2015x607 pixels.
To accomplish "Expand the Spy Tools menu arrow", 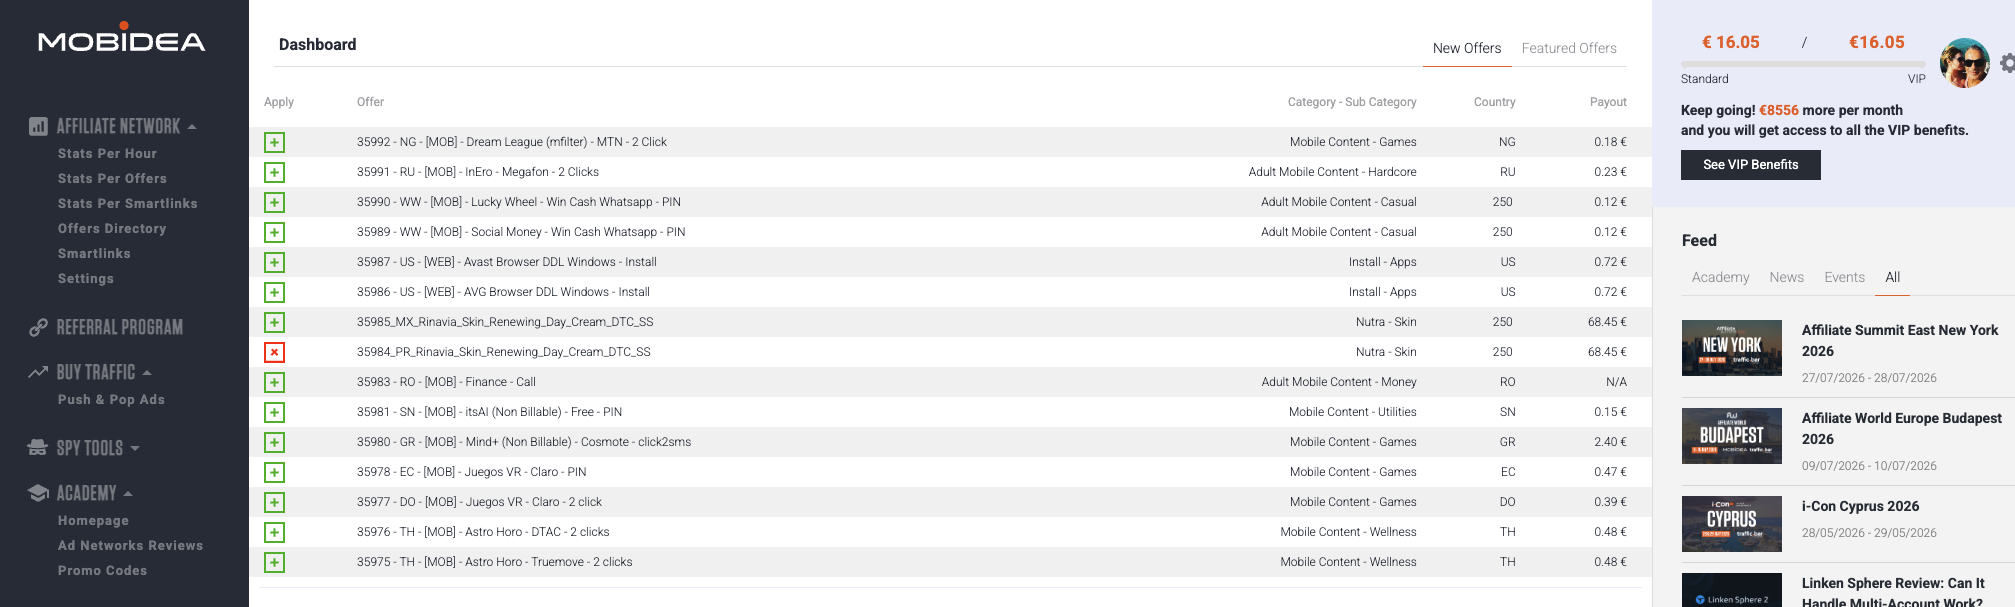I will [x=135, y=448].
